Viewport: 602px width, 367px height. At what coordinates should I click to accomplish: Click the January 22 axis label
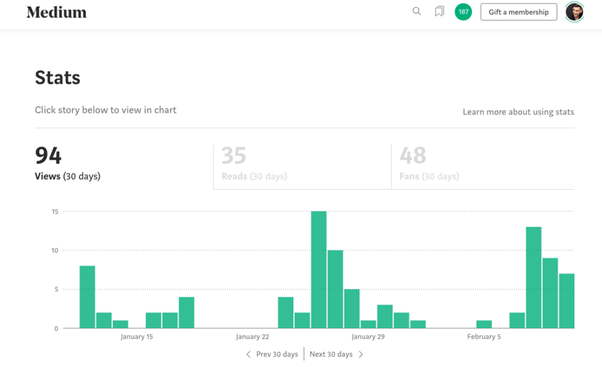[x=252, y=337]
